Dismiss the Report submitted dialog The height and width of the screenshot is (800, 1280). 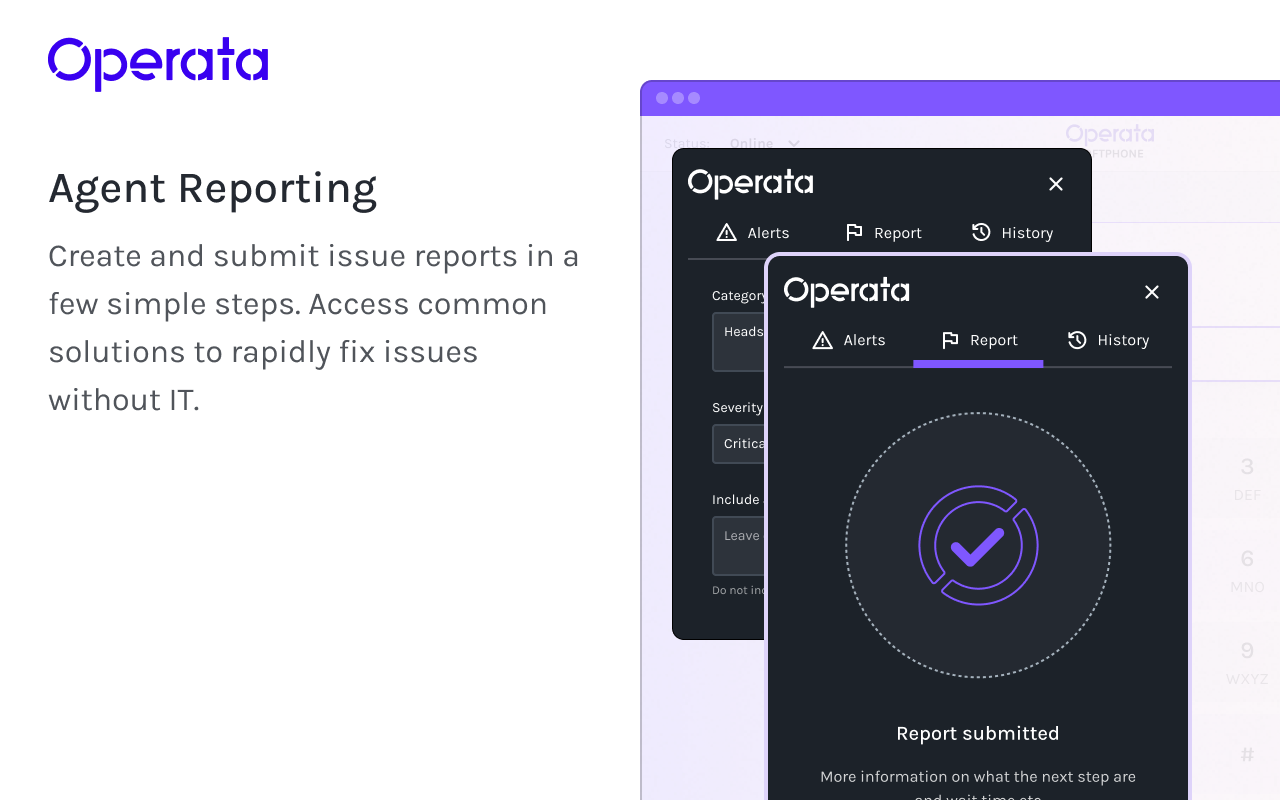[1151, 291]
